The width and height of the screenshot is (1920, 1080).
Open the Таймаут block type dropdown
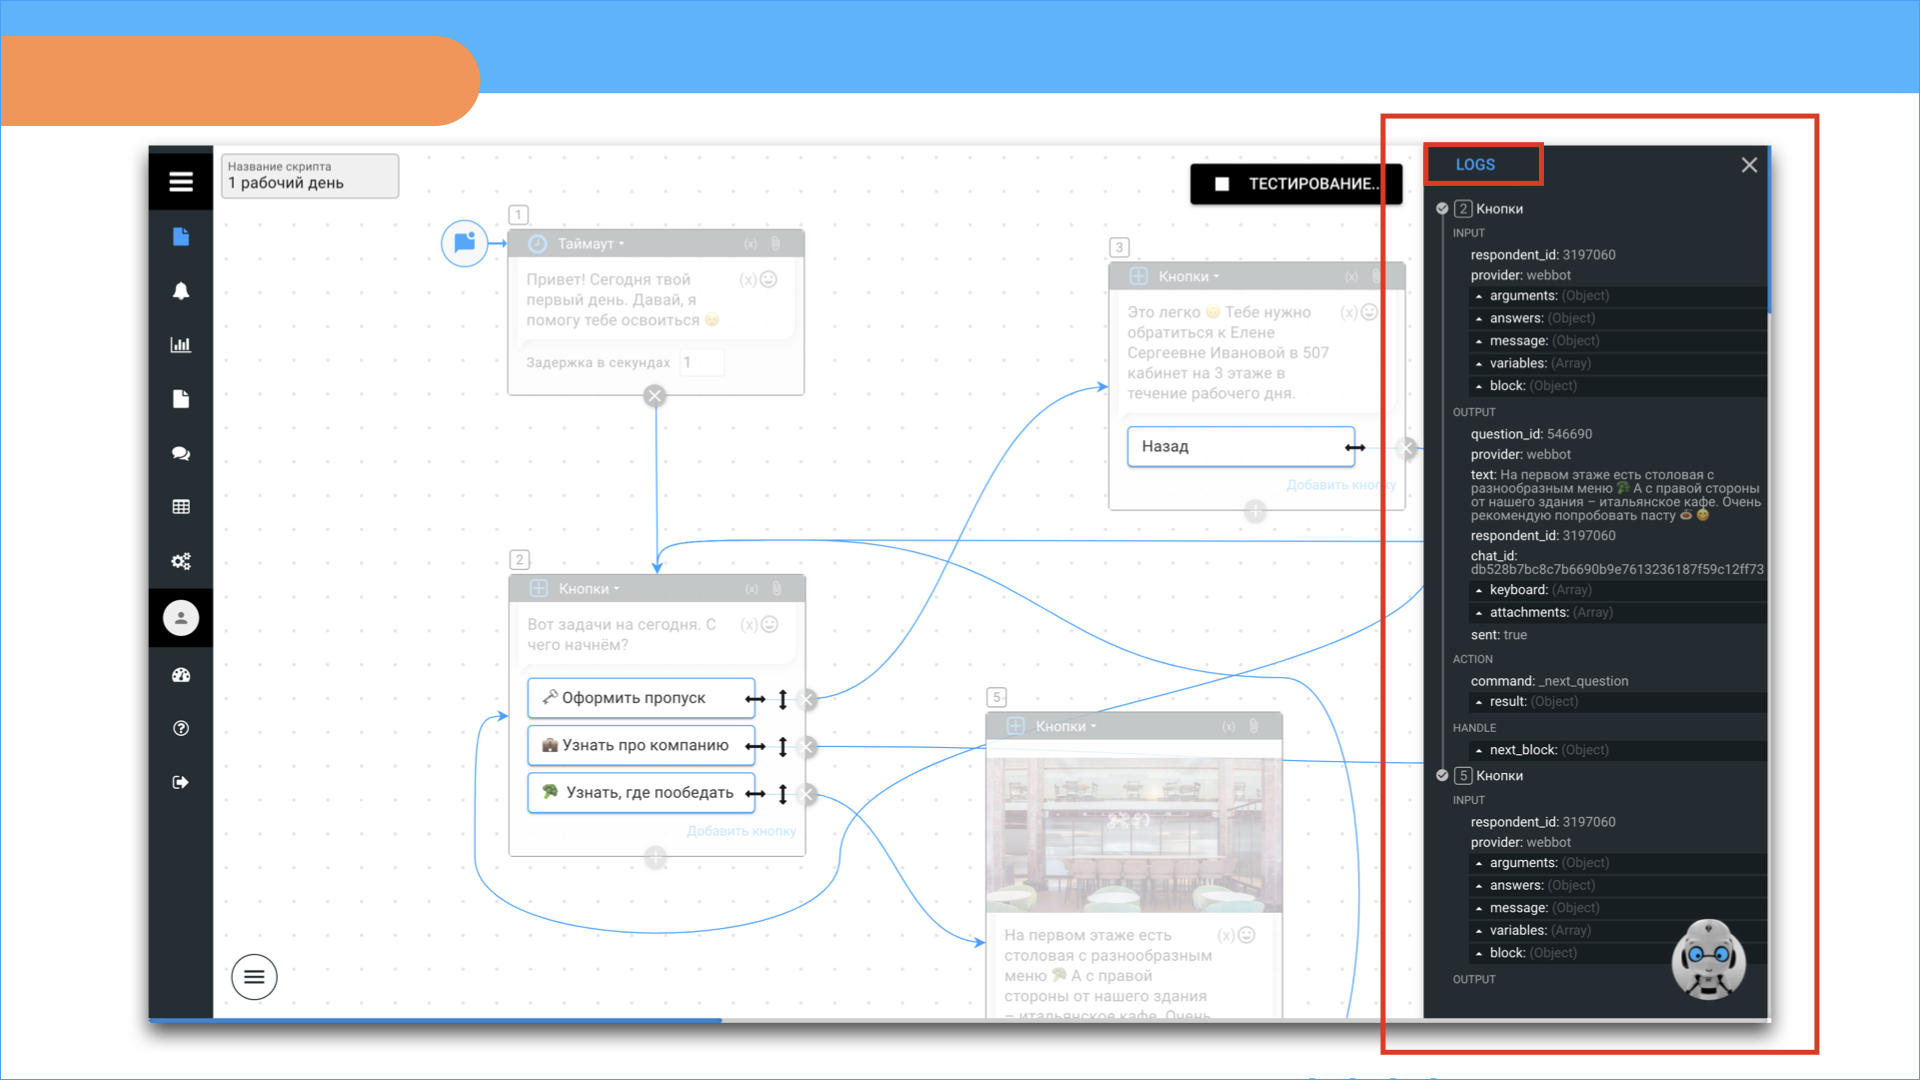click(x=590, y=243)
